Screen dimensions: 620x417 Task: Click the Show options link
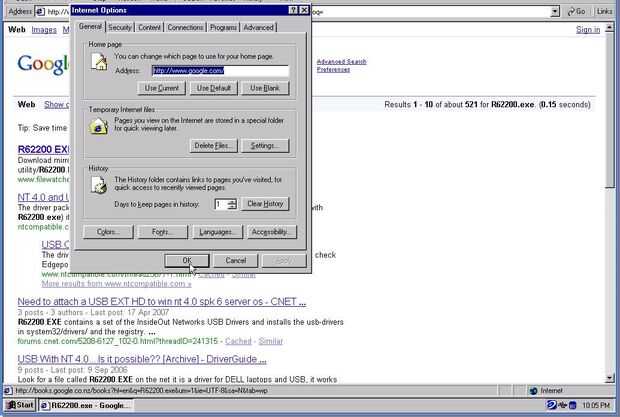[x=57, y=104]
